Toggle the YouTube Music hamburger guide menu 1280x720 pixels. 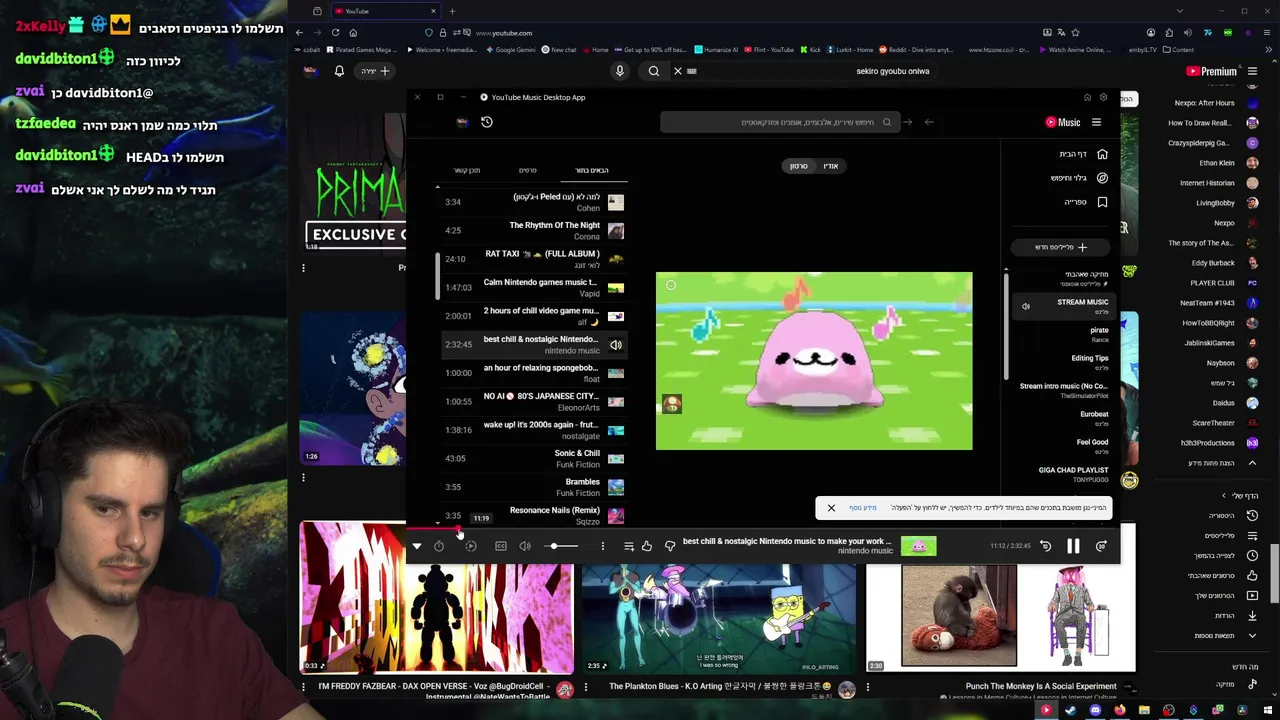coord(1096,122)
